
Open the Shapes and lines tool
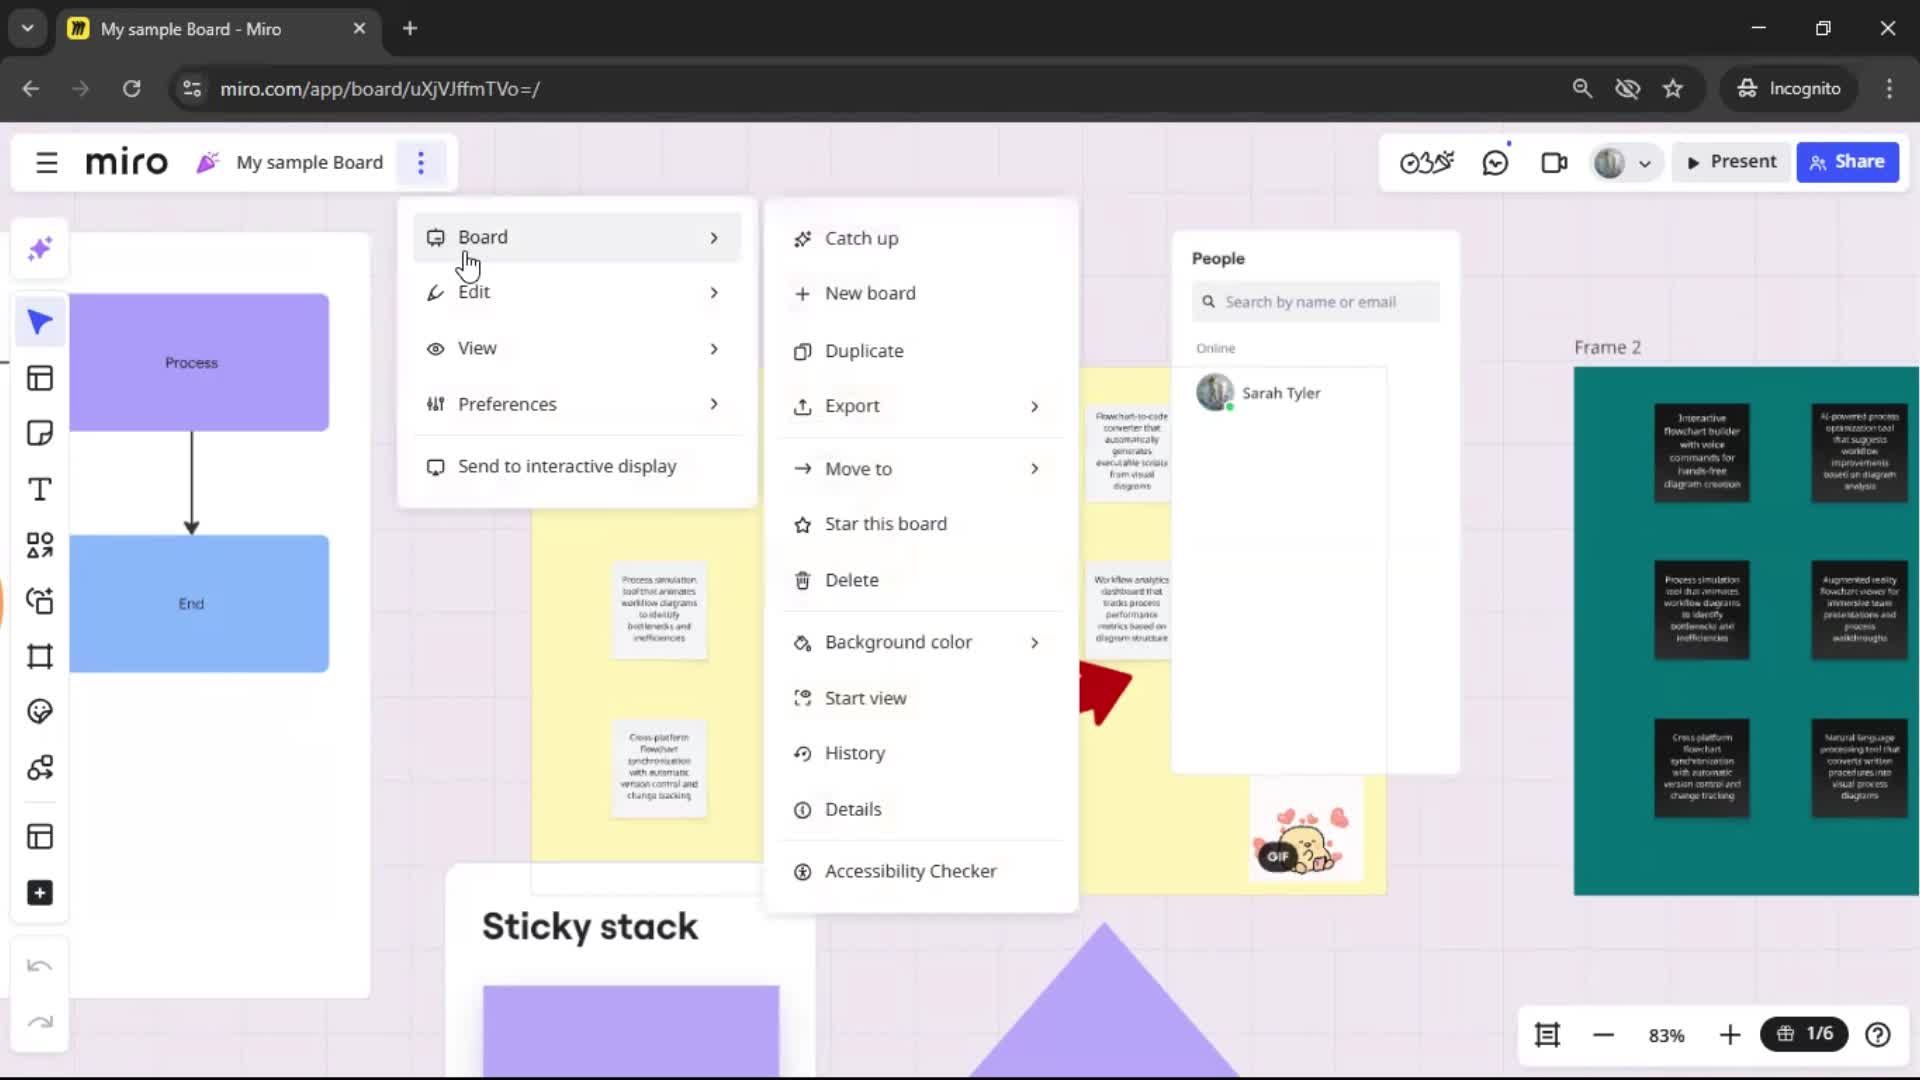[40, 545]
